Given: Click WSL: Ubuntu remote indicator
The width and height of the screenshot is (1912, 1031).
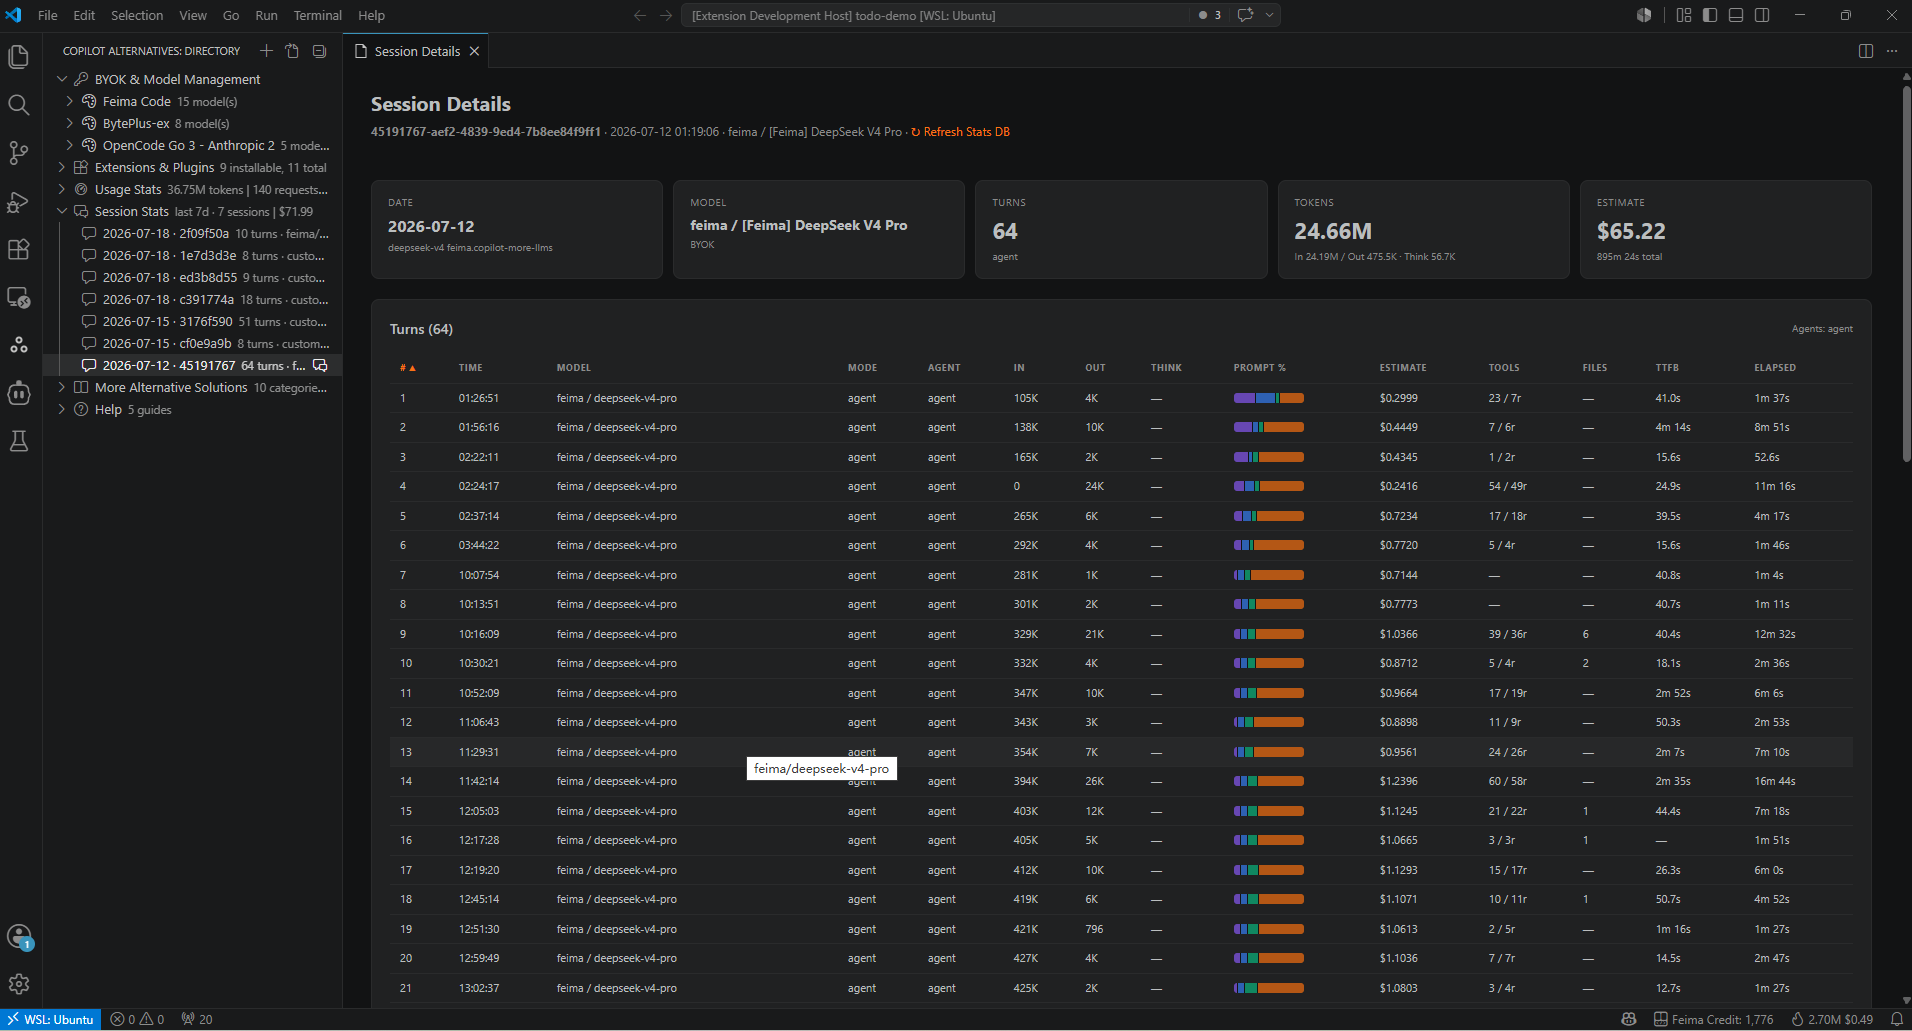Looking at the screenshot, I should [x=51, y=1019].
